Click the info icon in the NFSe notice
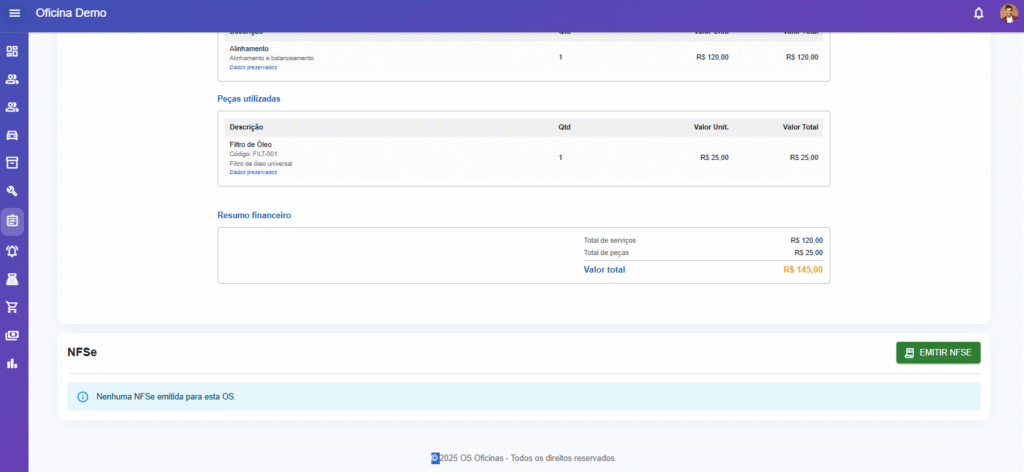 (83, 397)
